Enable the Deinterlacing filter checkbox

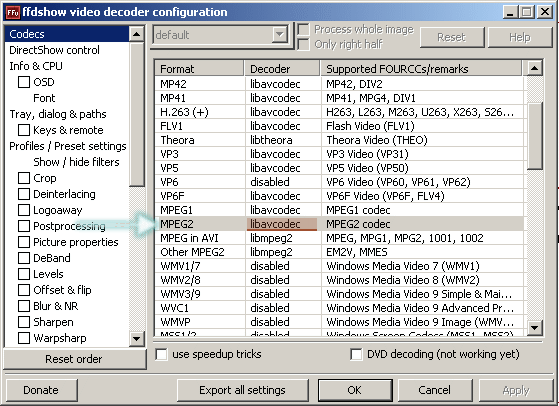pyautogui.click(x=24, y=194)
